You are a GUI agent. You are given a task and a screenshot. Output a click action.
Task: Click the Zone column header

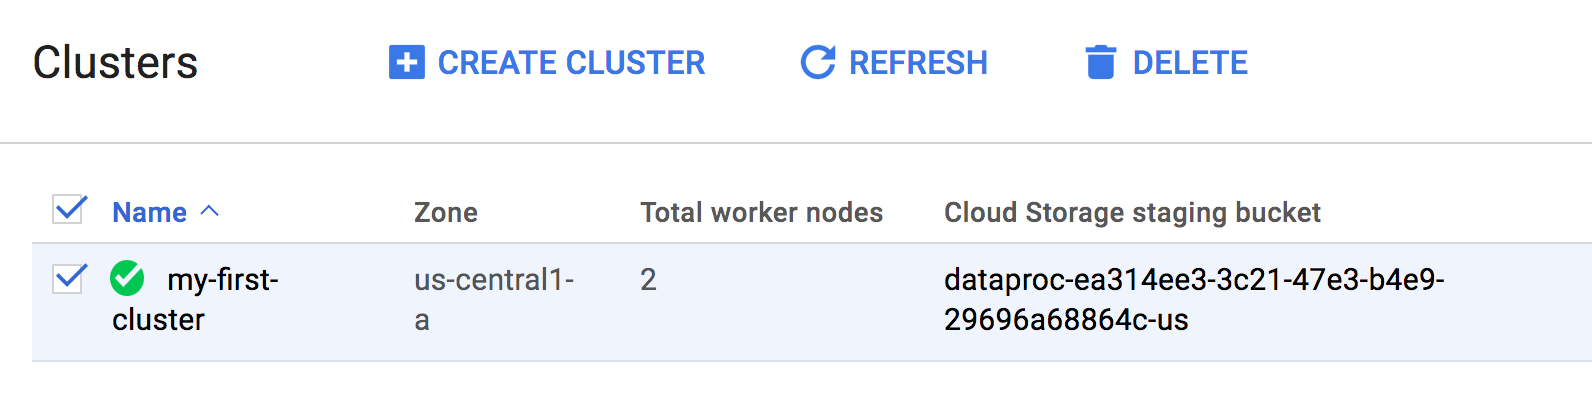[445, 212]
